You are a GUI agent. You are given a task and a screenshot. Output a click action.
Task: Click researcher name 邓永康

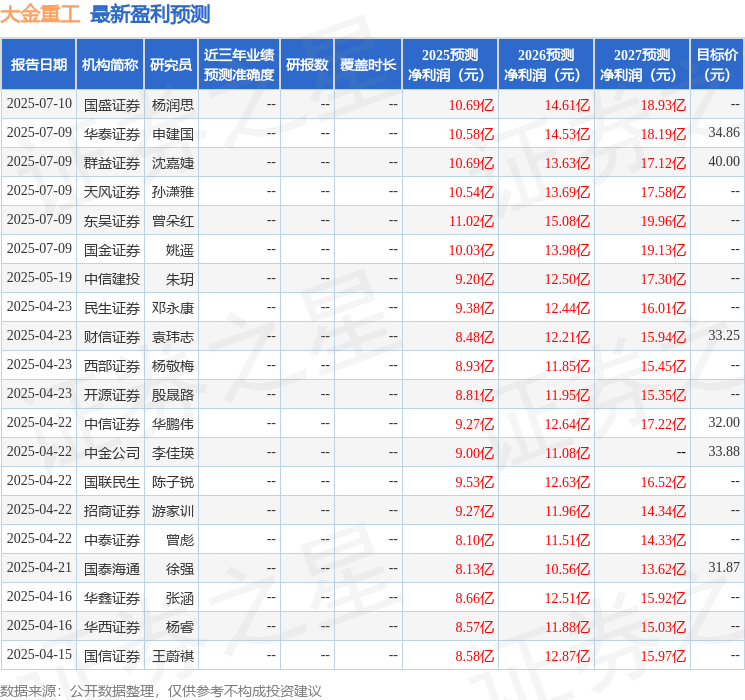[172, 308]
